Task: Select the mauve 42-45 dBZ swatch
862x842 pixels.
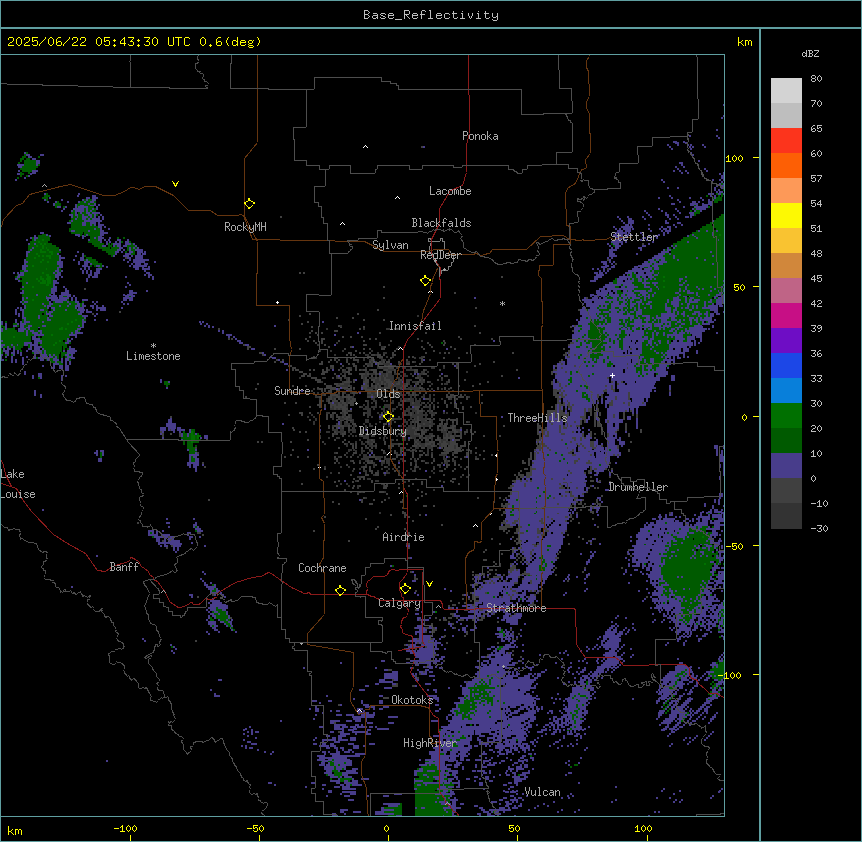Action: pos(786,291)
